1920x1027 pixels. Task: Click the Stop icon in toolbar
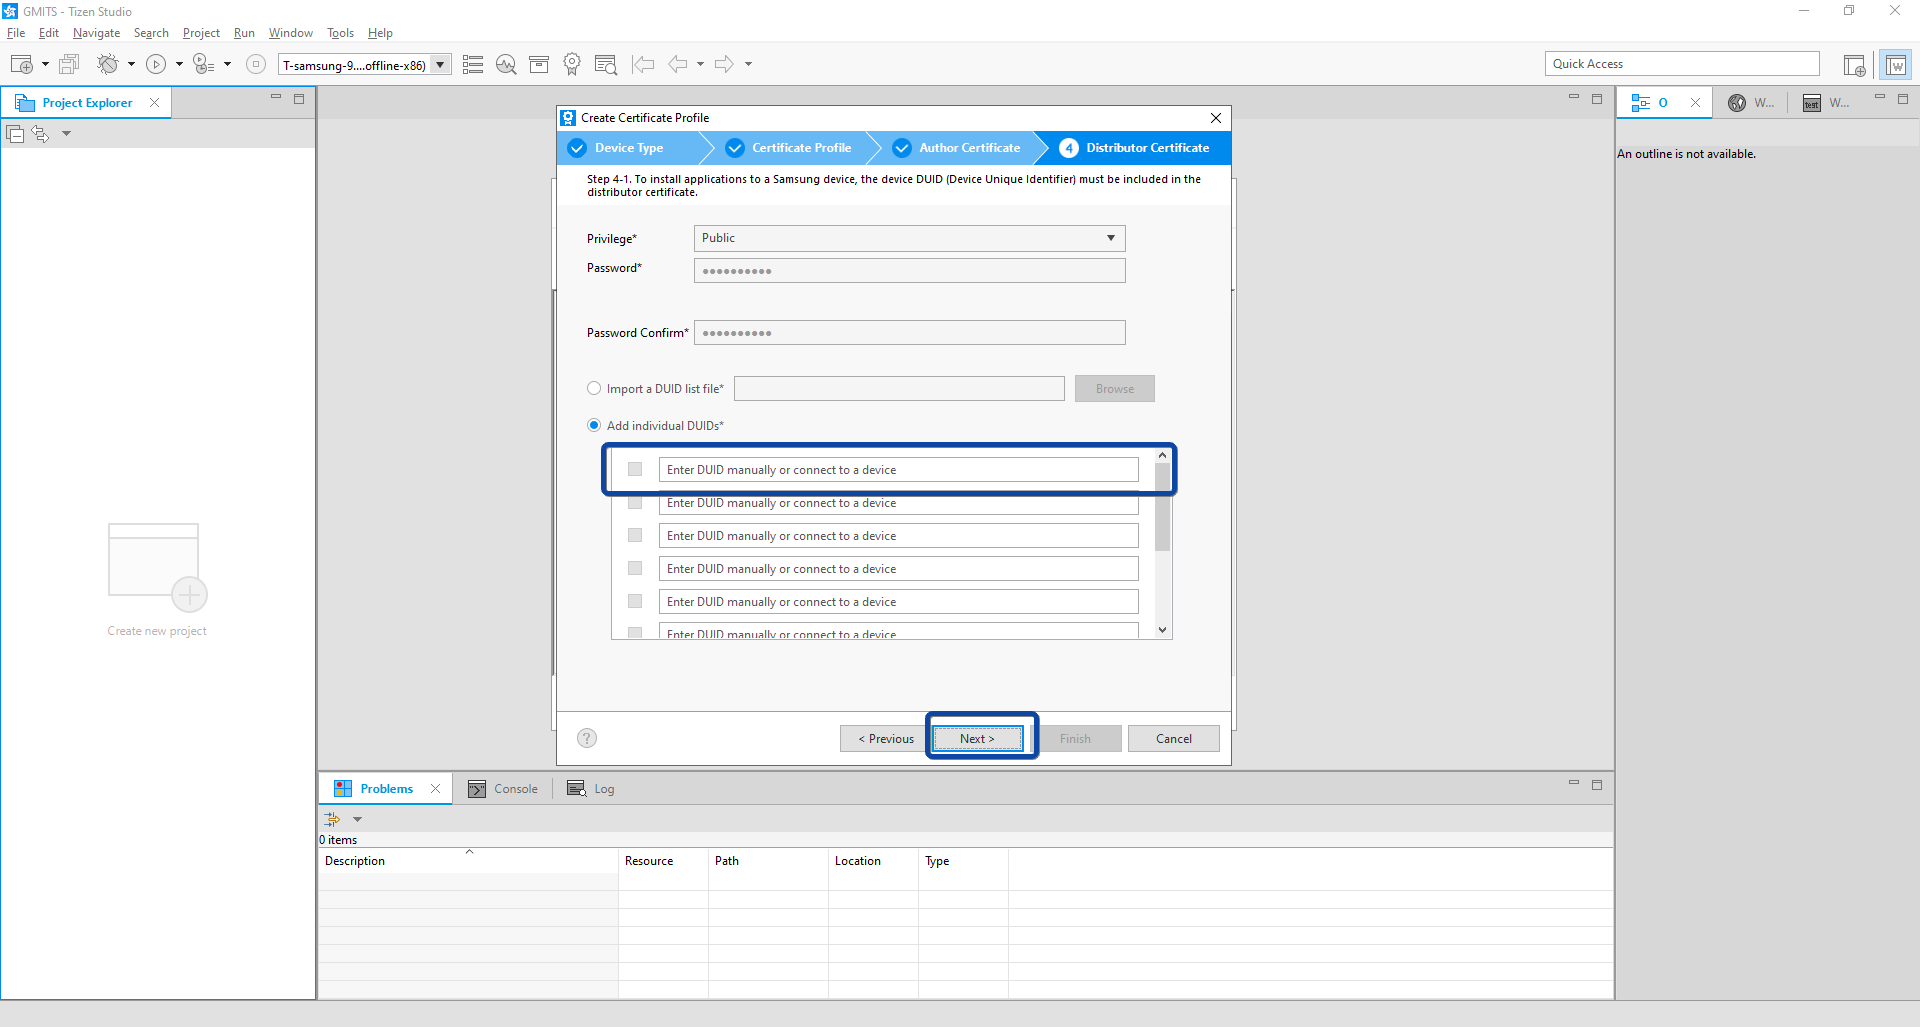(x=256, y=64)
